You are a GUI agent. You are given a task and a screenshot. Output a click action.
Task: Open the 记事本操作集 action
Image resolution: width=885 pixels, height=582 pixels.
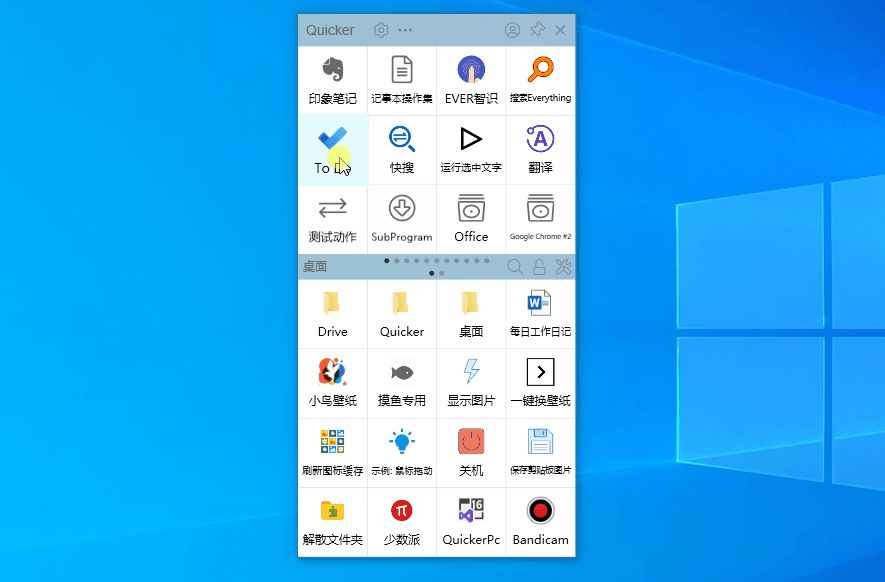[x=402, y=81]
